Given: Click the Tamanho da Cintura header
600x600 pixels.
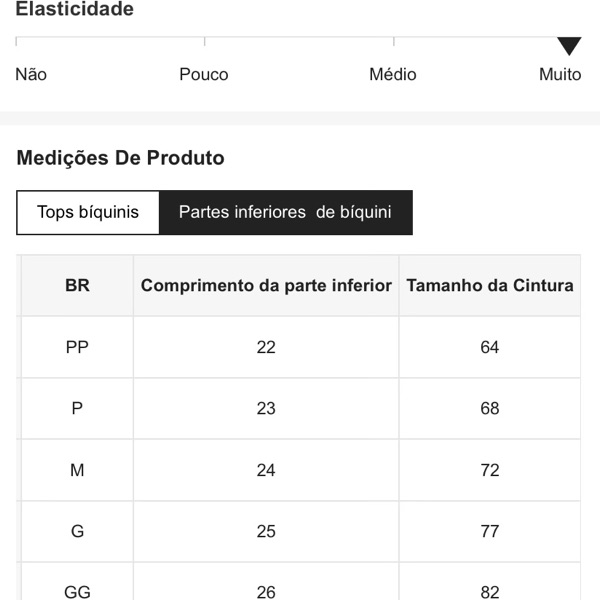Looking at the screenshot, I should pyautogui.click(x=490, y=285).
